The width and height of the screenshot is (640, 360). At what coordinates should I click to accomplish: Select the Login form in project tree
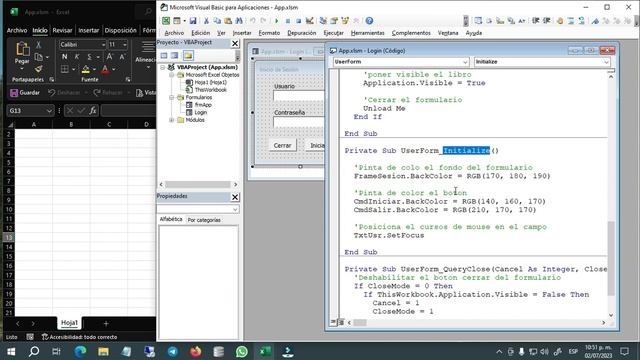click(200, 112)
